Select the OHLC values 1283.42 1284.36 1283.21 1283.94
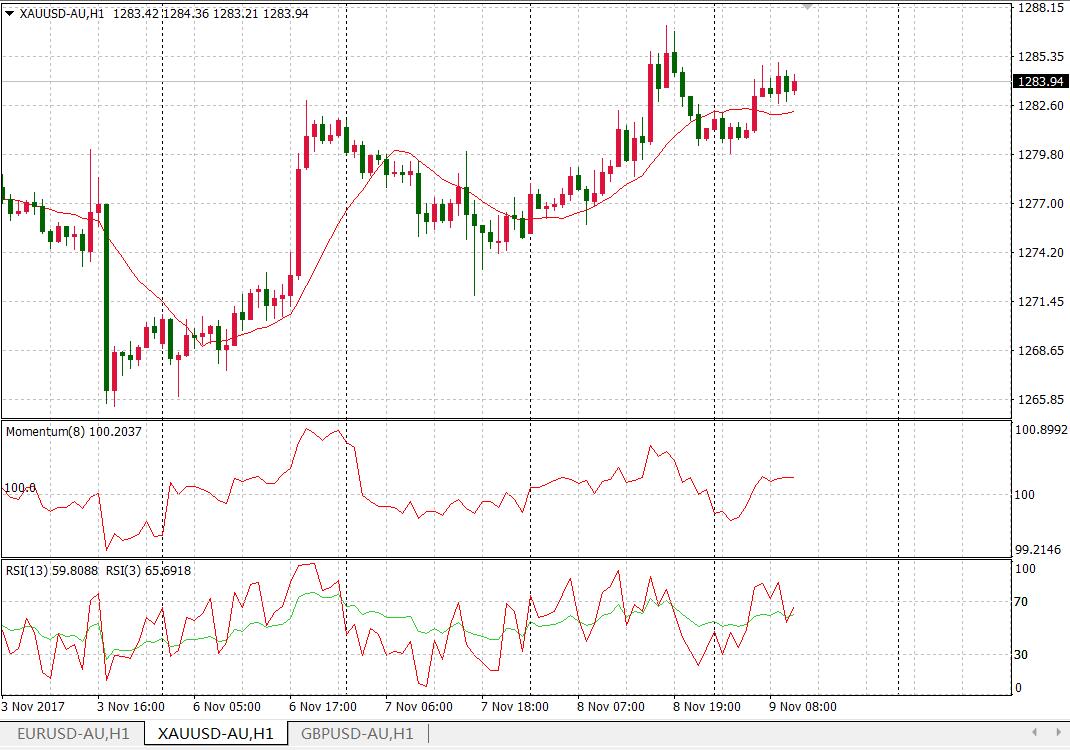Image resolution: width=1070 pixels, height=750 pixels. tap(210, 13)
